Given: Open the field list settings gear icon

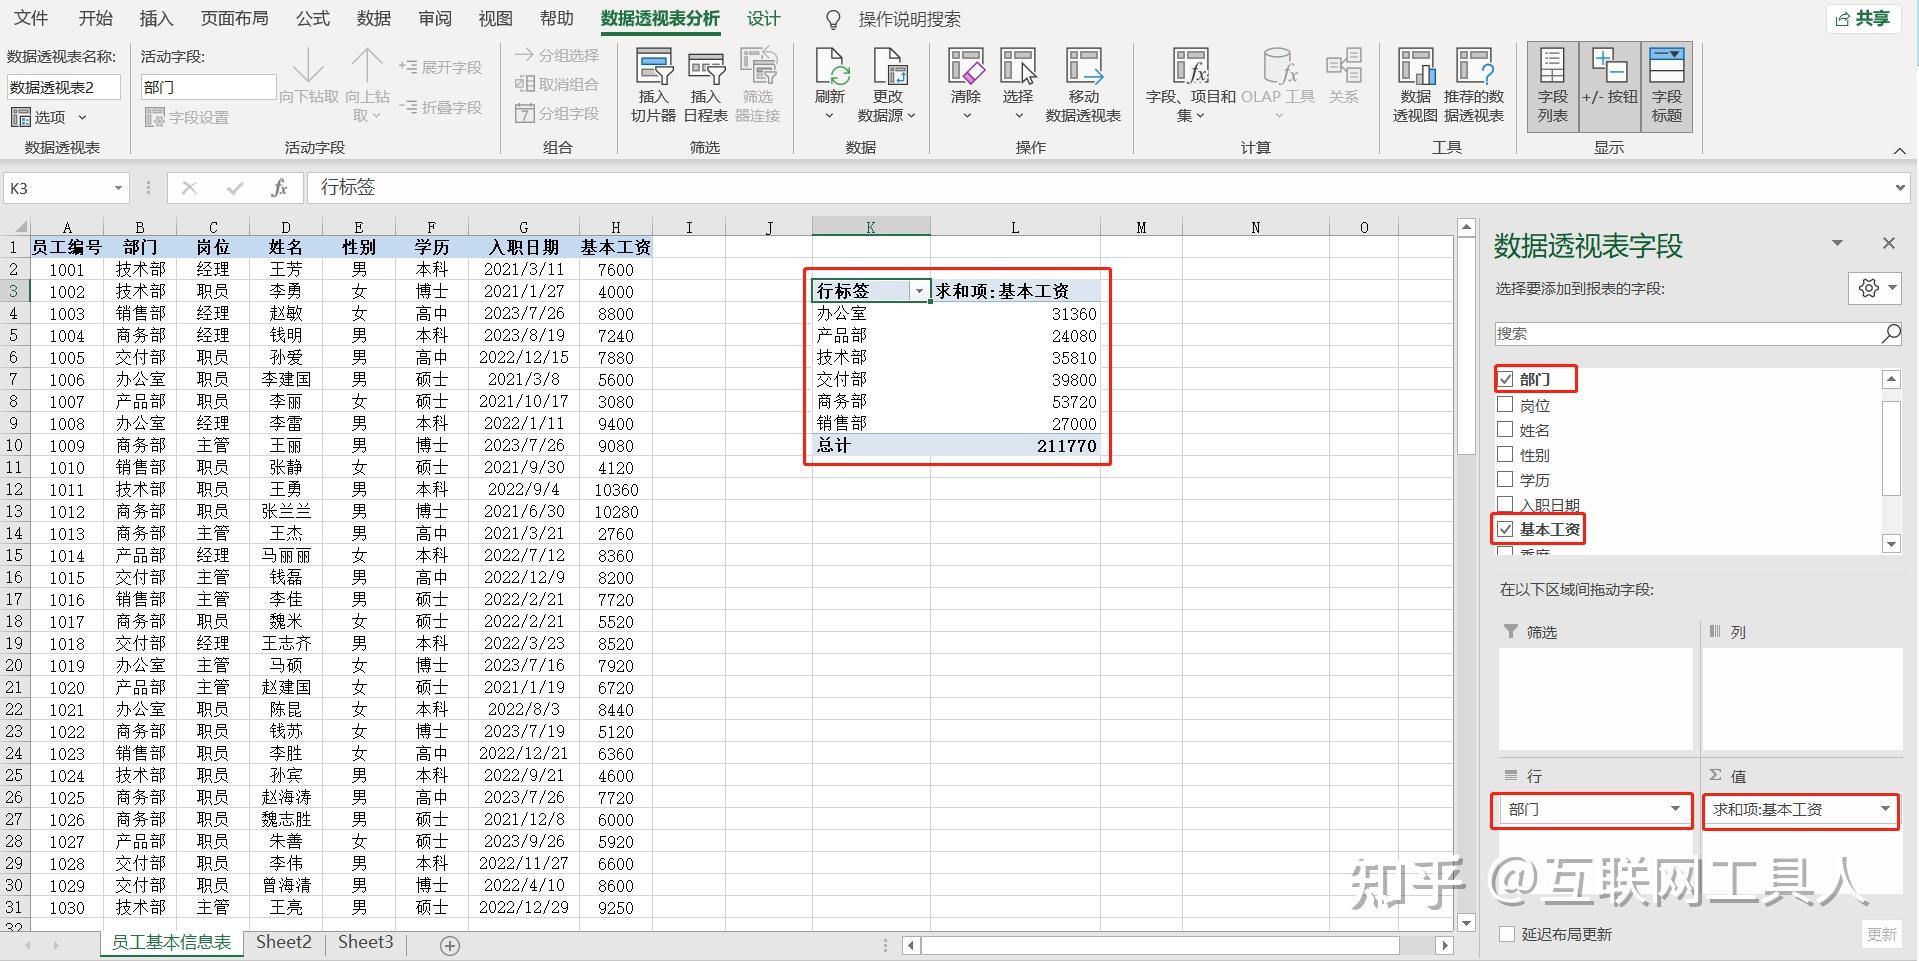Looking at the screenshot, I should 1866,288.
